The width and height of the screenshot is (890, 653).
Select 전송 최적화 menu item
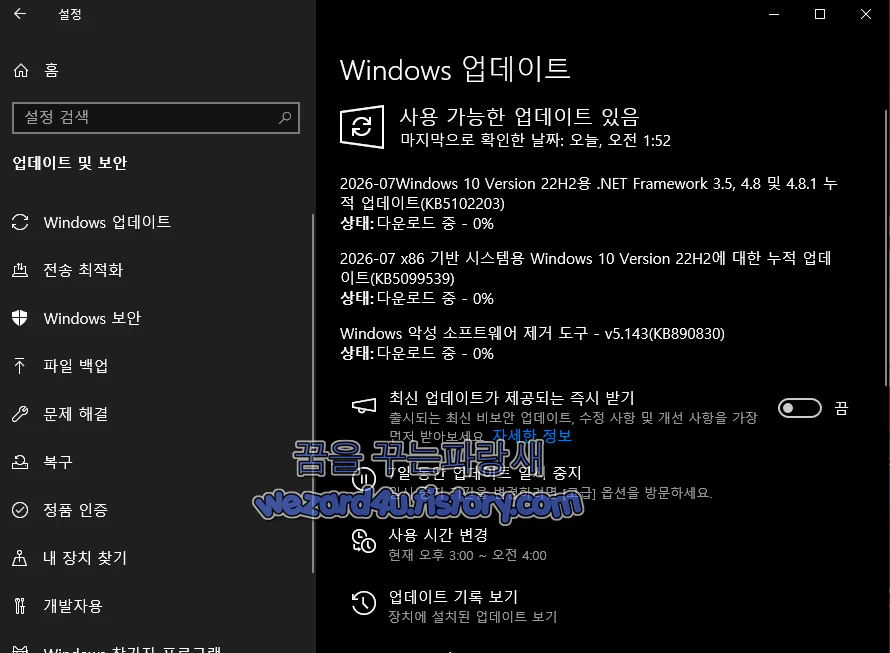coord(156,270)
